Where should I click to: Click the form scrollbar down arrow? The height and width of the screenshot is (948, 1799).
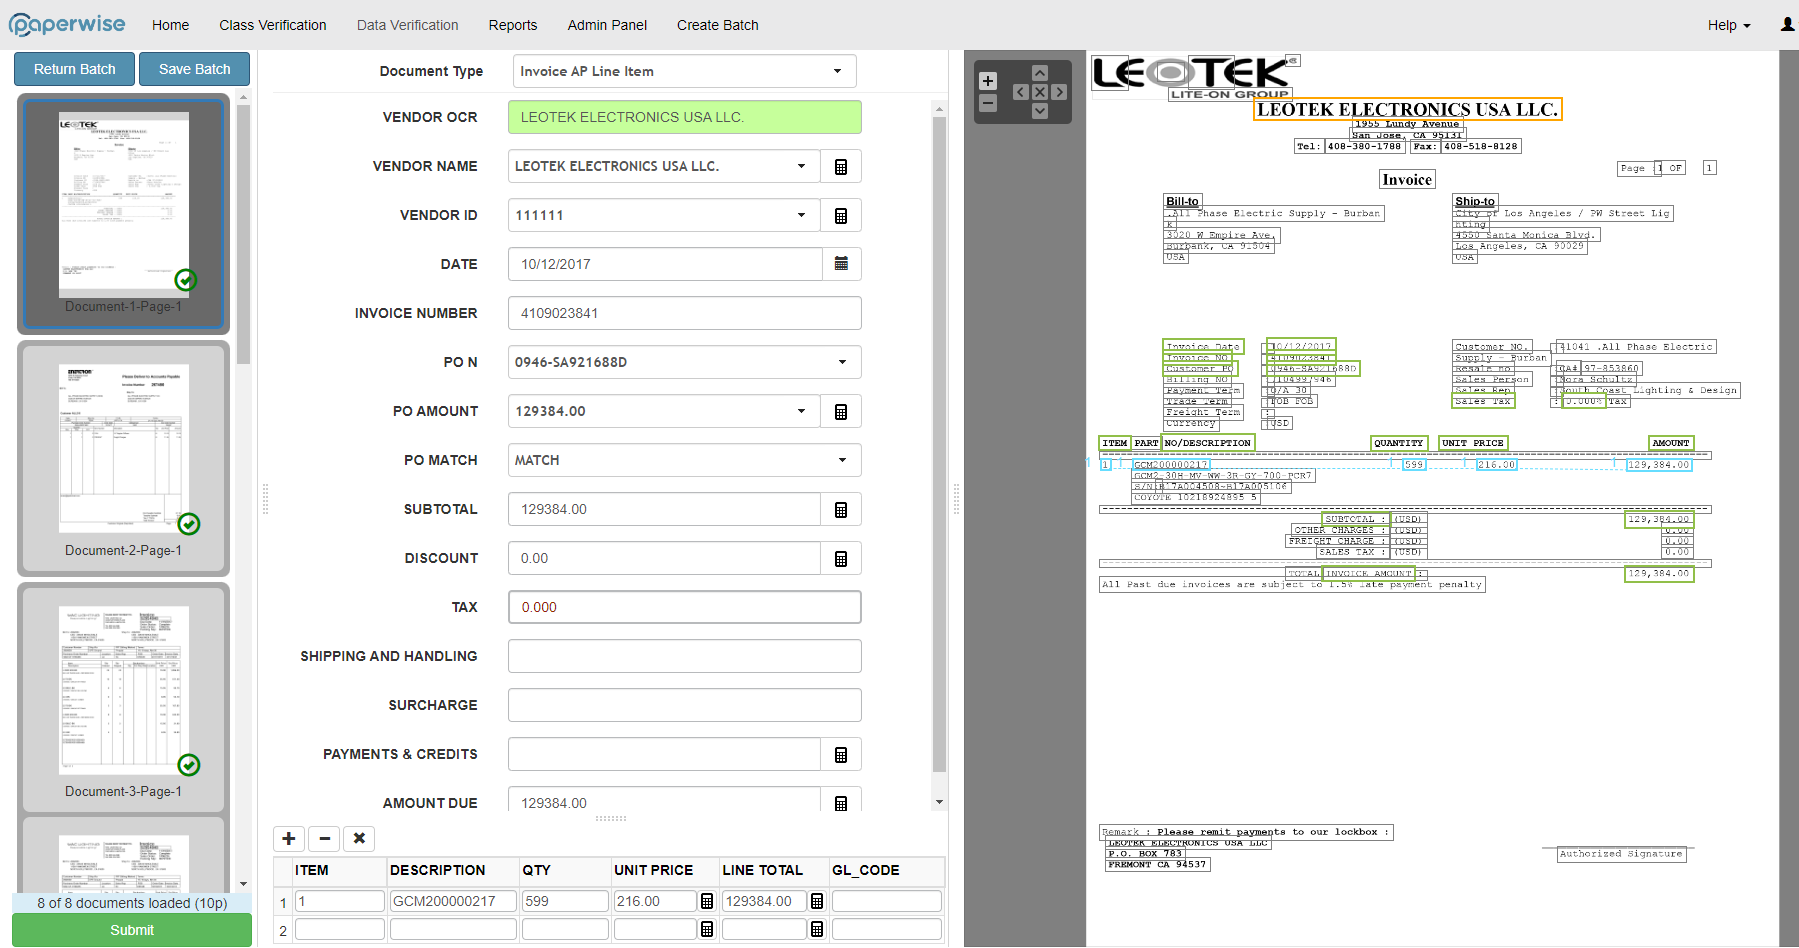coord(939,802)
